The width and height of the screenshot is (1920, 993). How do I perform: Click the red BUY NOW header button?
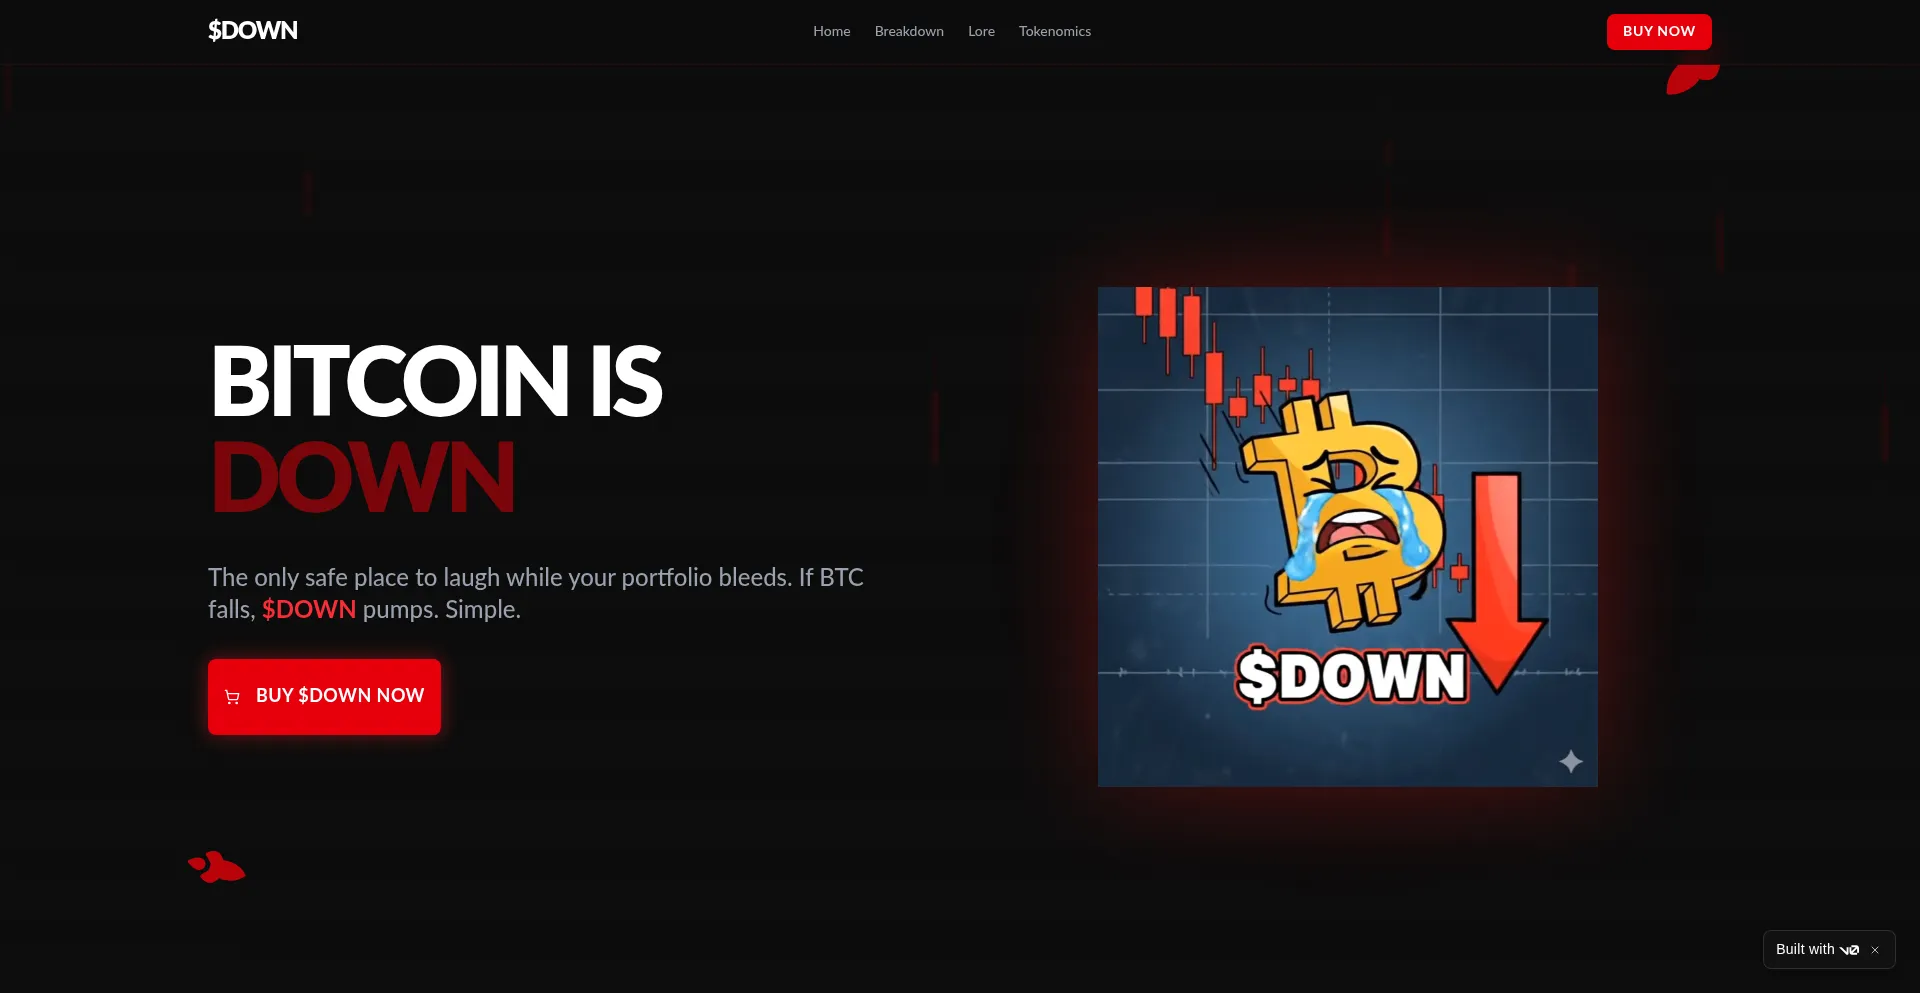[1659, 32]
